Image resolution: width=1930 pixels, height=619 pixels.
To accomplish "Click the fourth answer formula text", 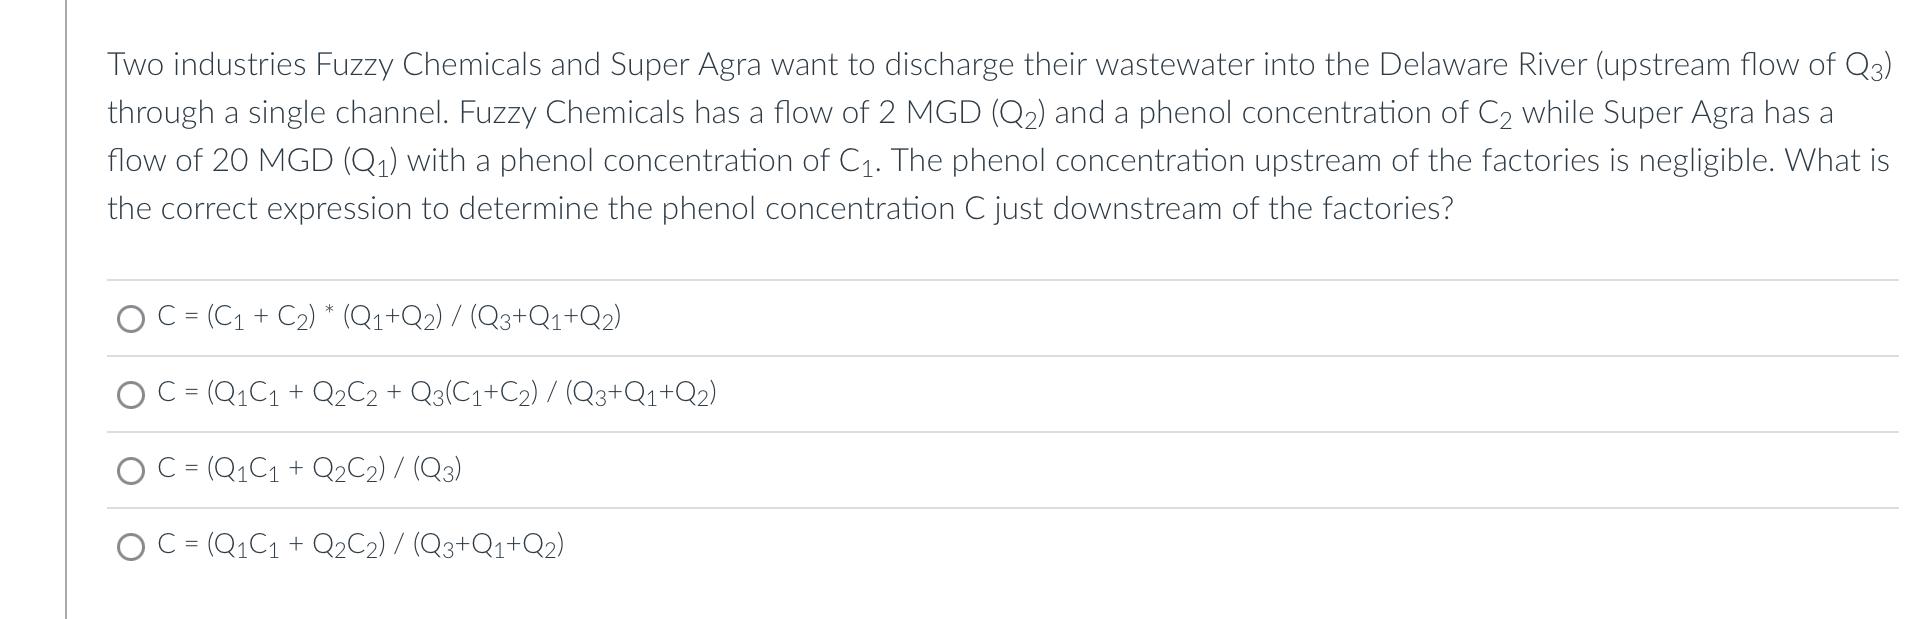I will coord(362,545).
